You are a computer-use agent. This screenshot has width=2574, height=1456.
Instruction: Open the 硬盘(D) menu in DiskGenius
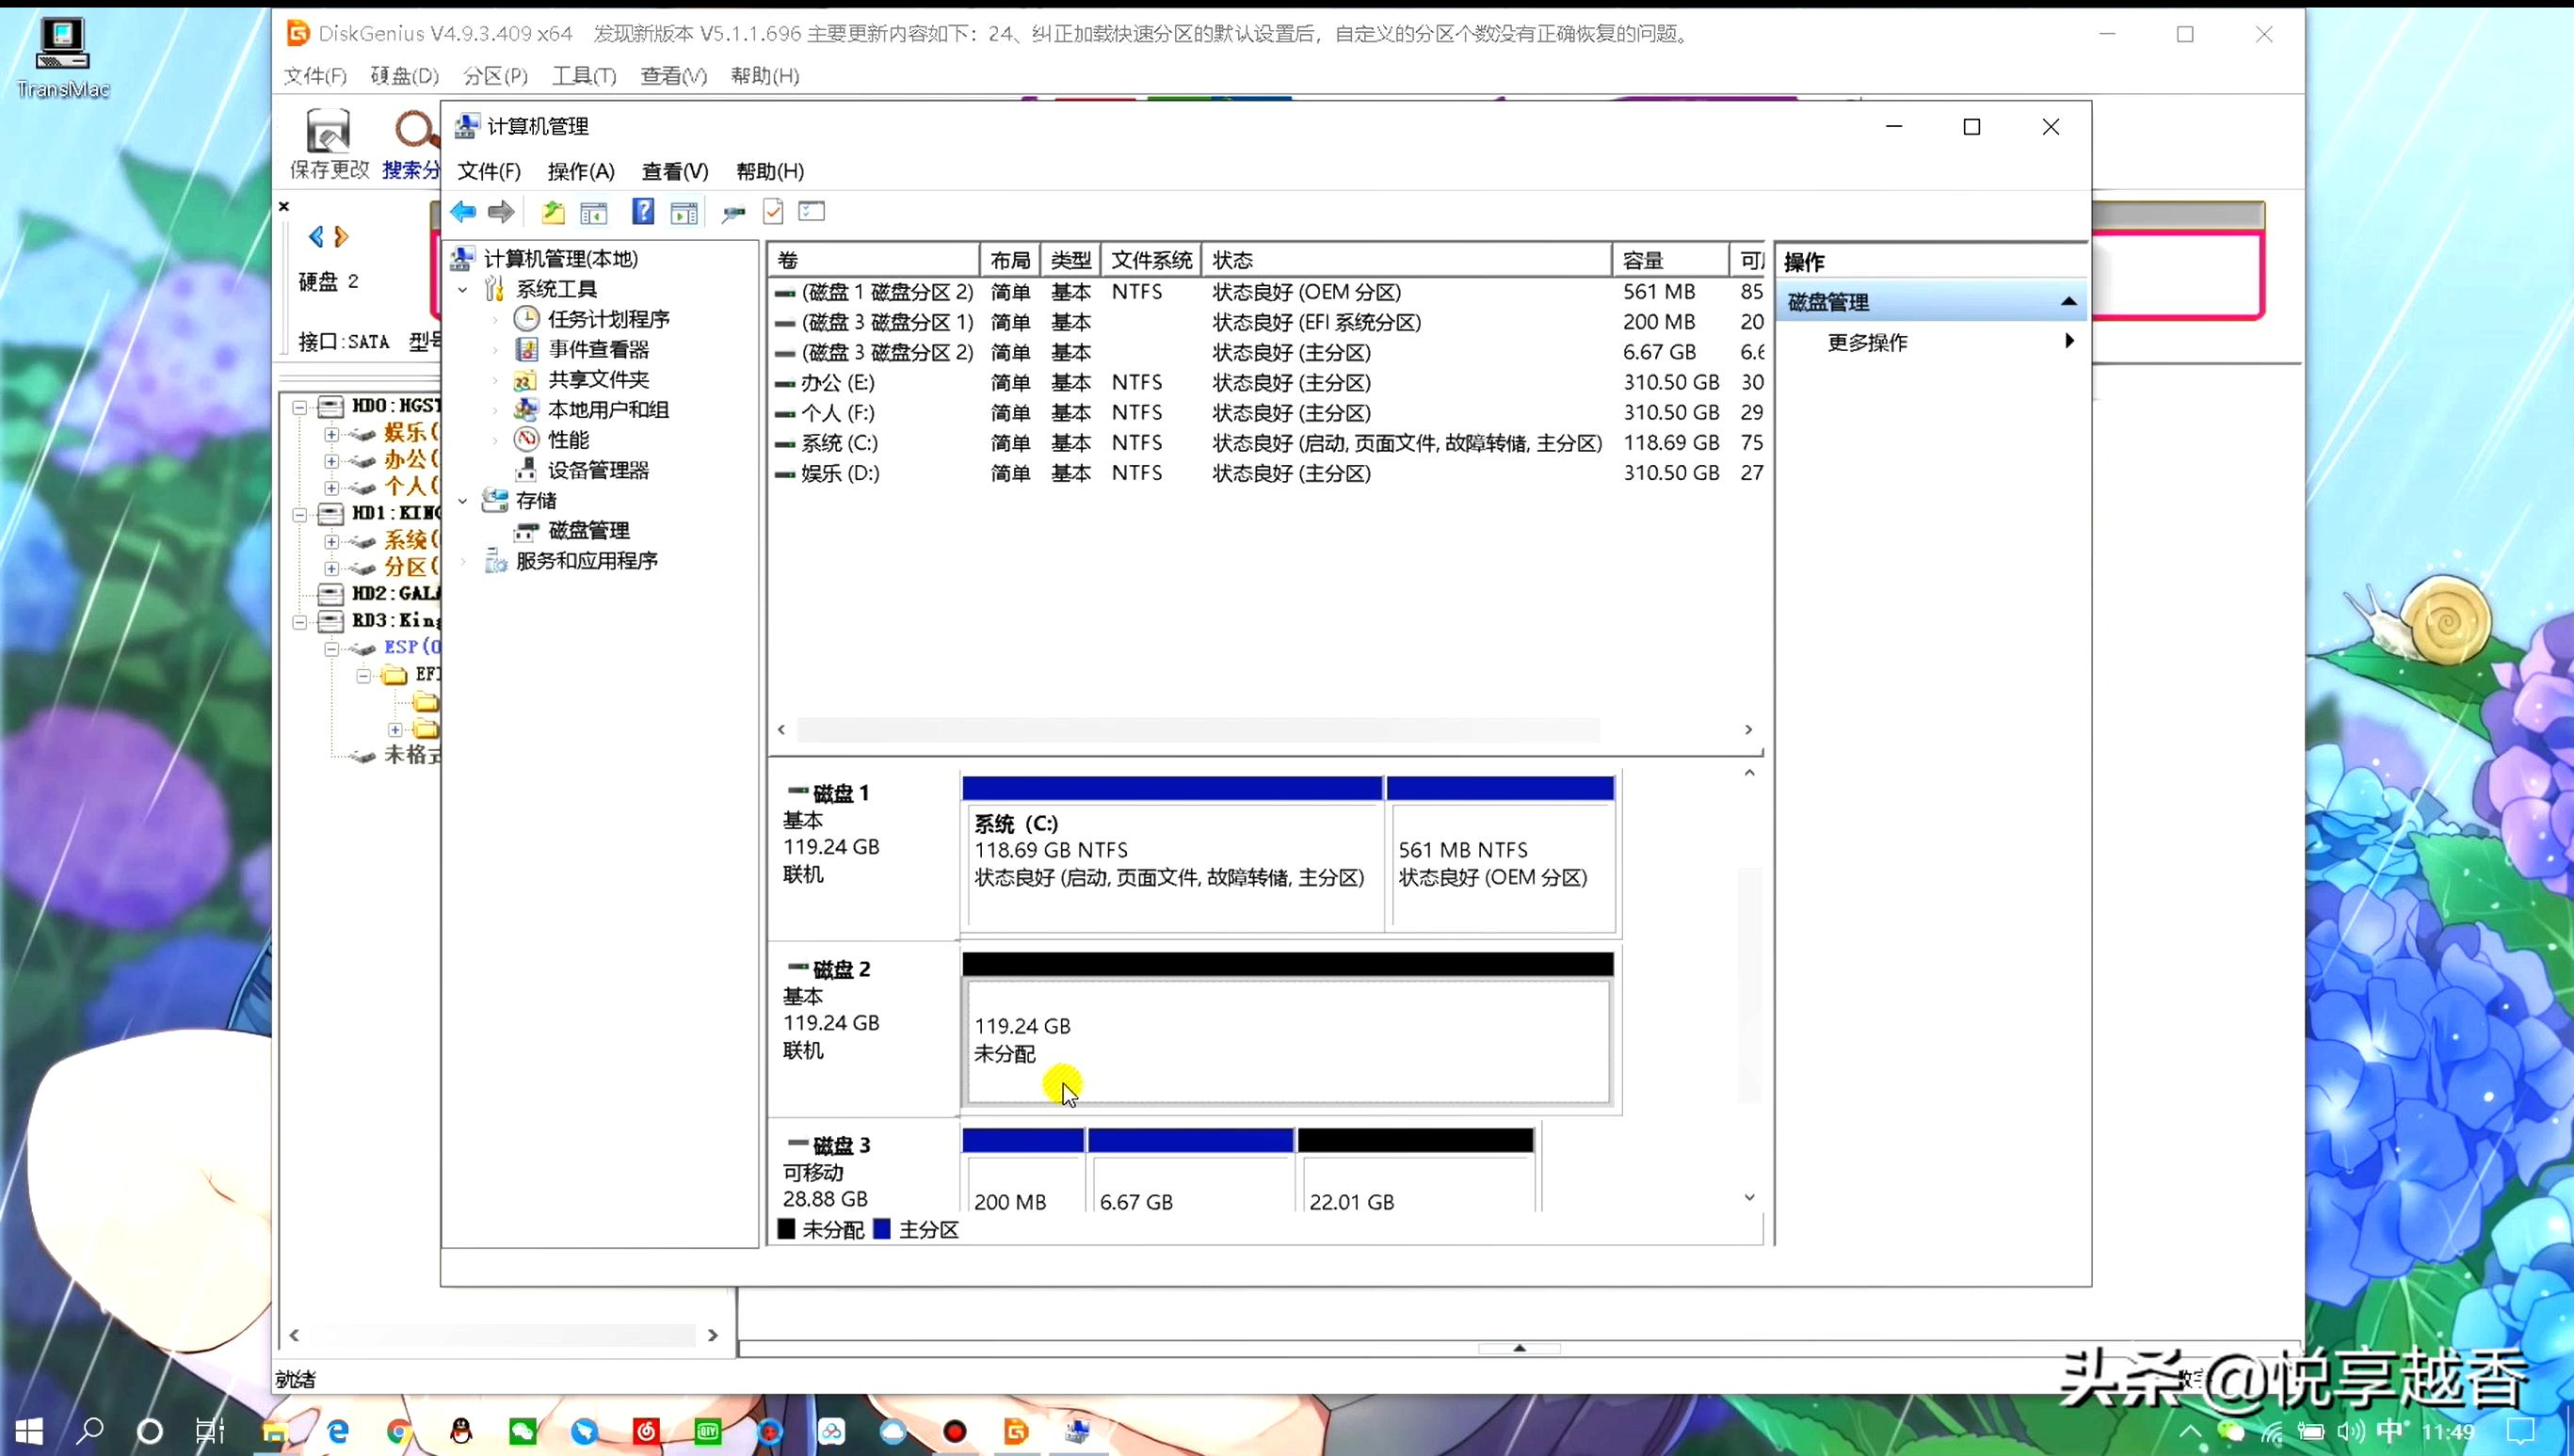[404, 76]
